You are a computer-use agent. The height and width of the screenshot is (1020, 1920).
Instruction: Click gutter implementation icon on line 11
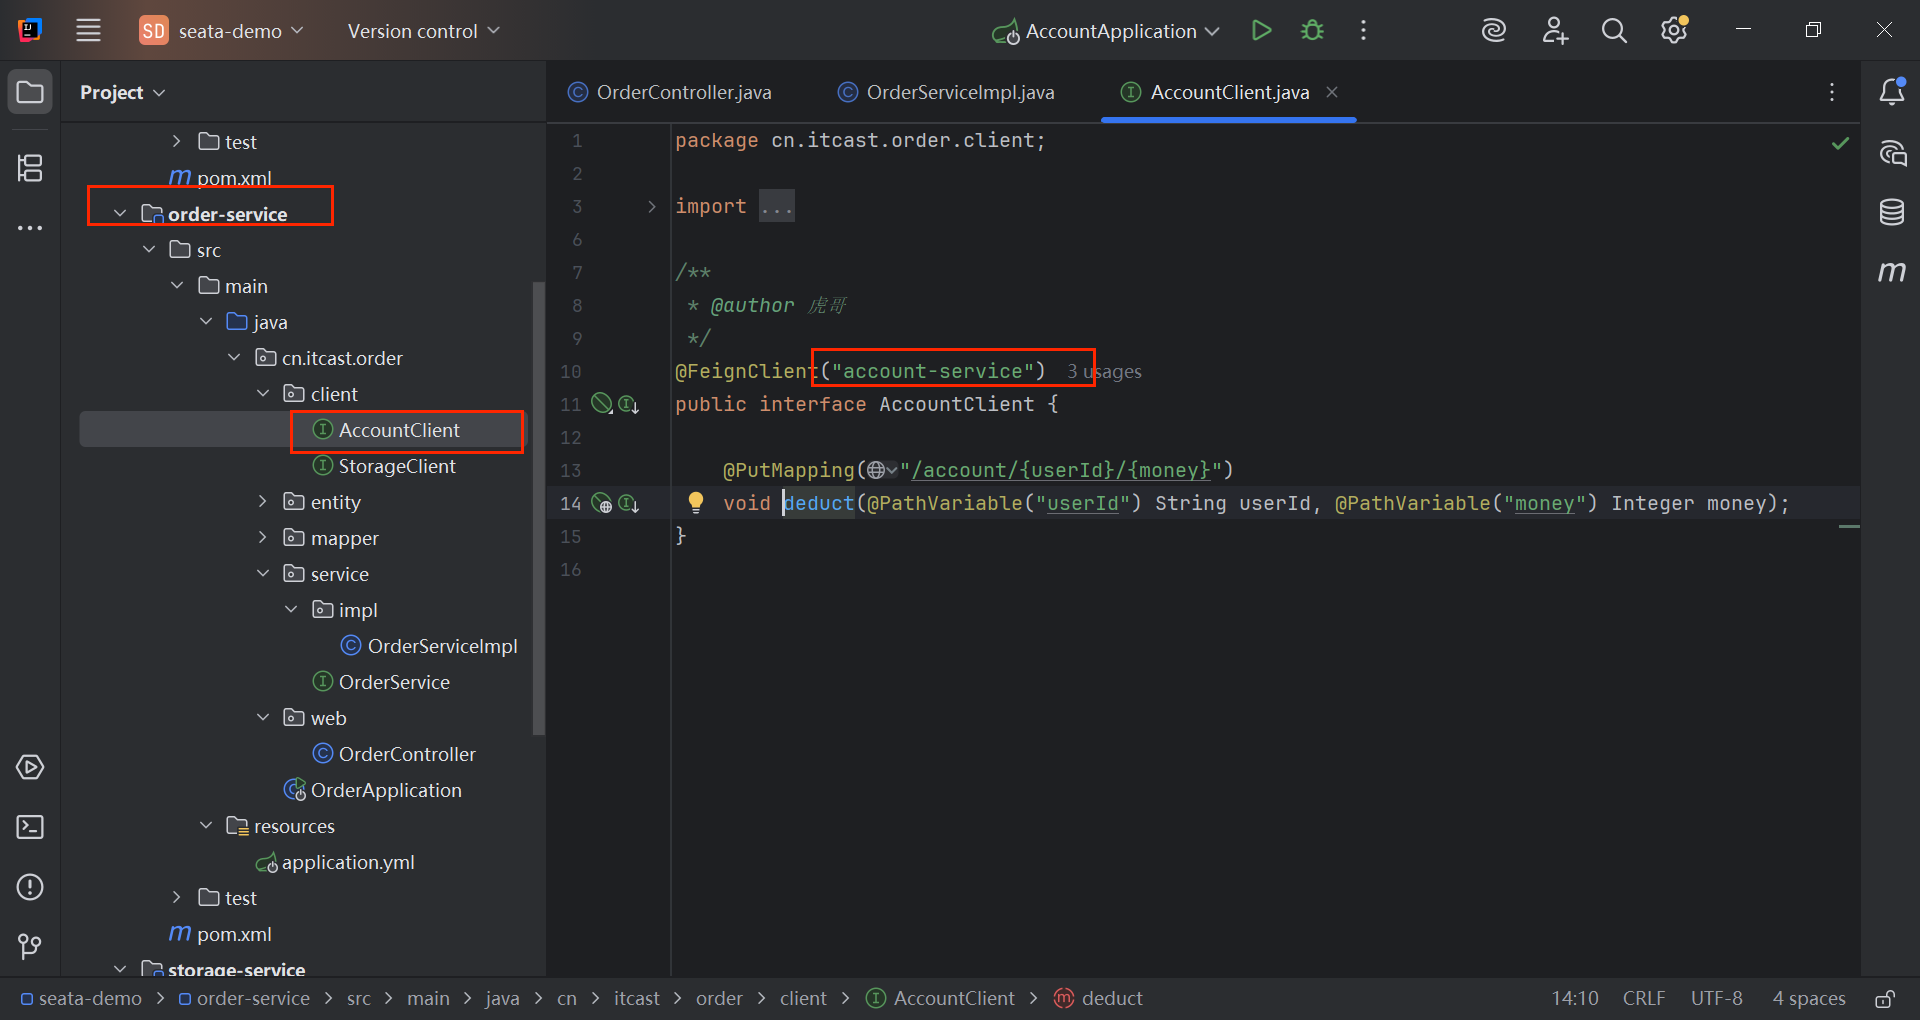[629, 404]
